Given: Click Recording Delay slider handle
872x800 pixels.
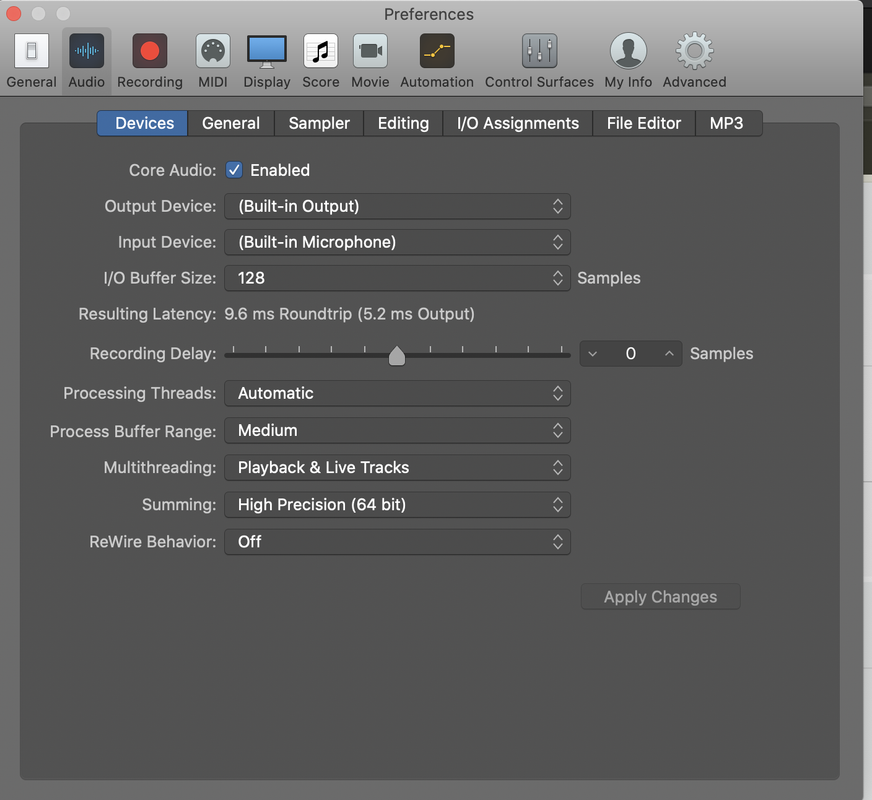Looking at the screenshot, I should 397,356.
